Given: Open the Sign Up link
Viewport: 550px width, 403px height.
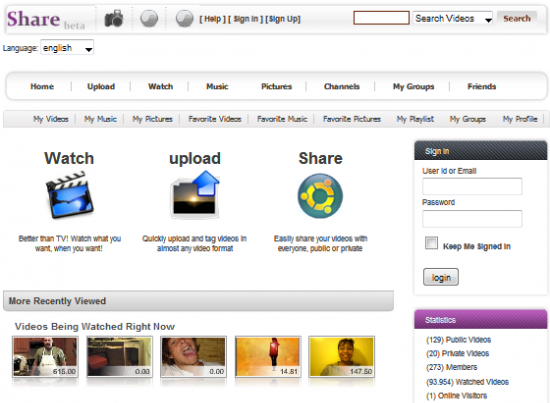Looking at the screenshot, I should pos(283,19).
